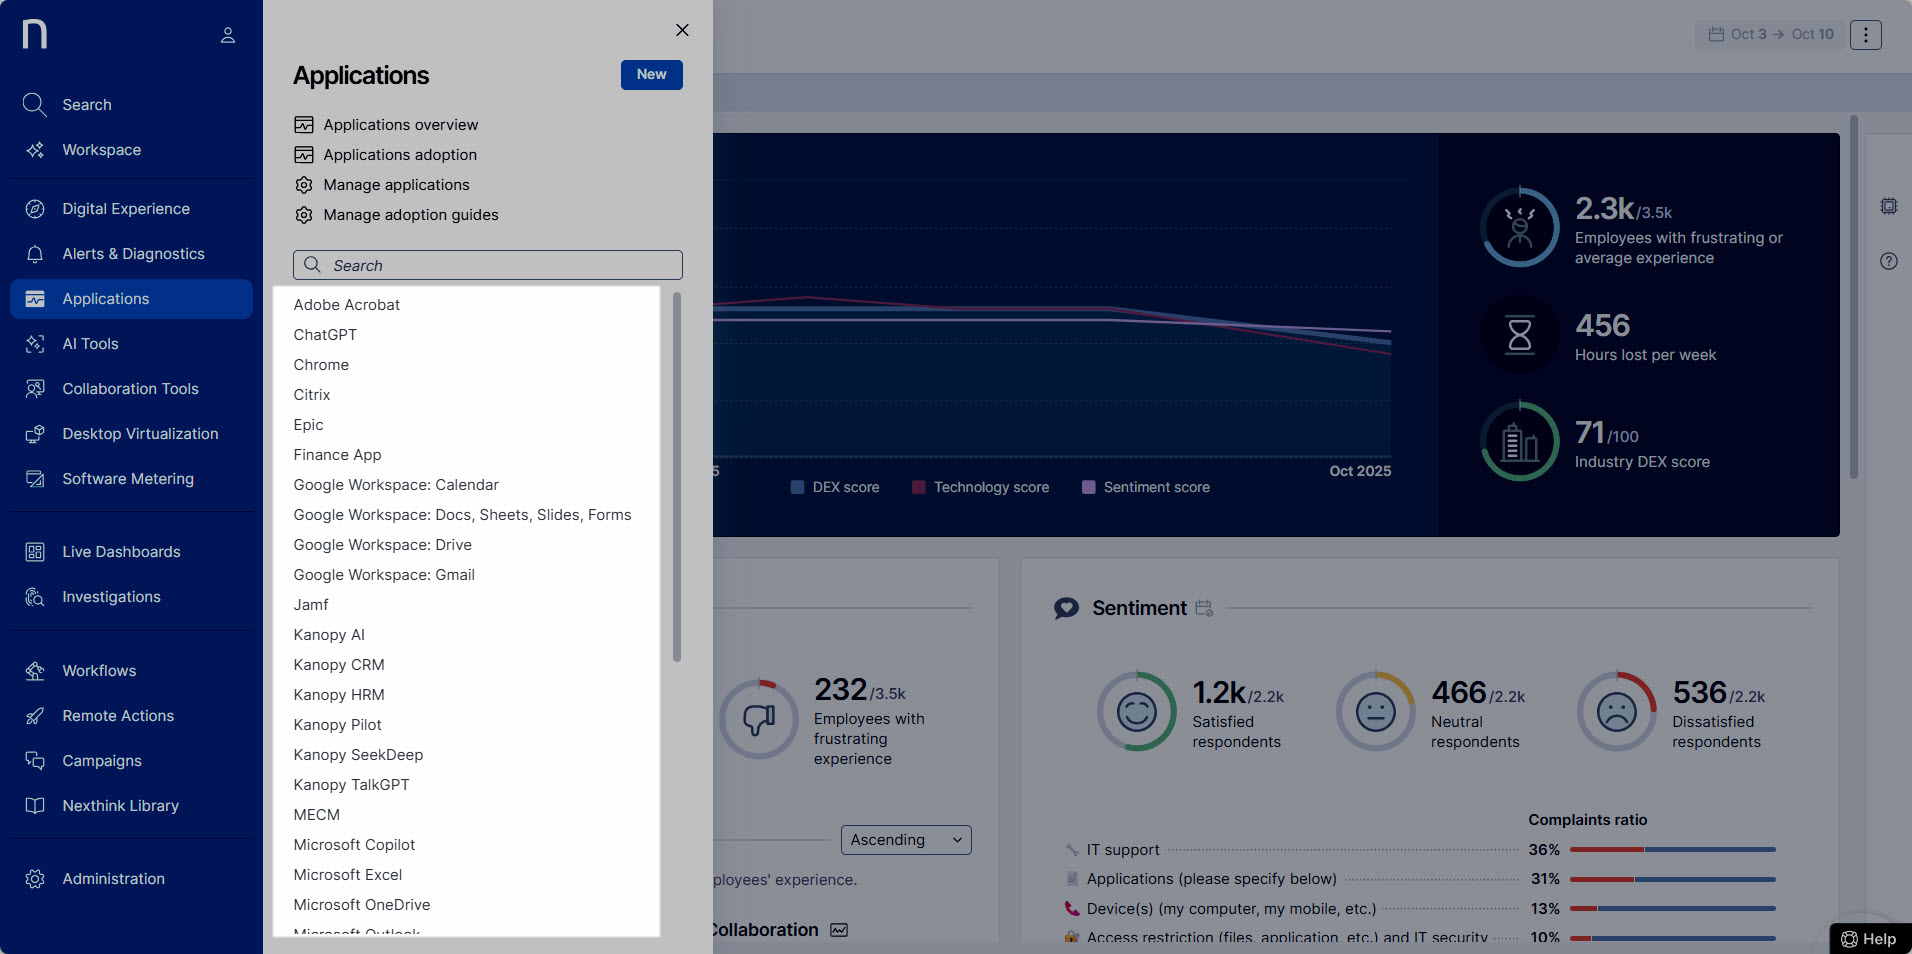Toggle Sentiment score legend series
1912x954 pixels.
pyautogui.click(x=1146, y=488)
